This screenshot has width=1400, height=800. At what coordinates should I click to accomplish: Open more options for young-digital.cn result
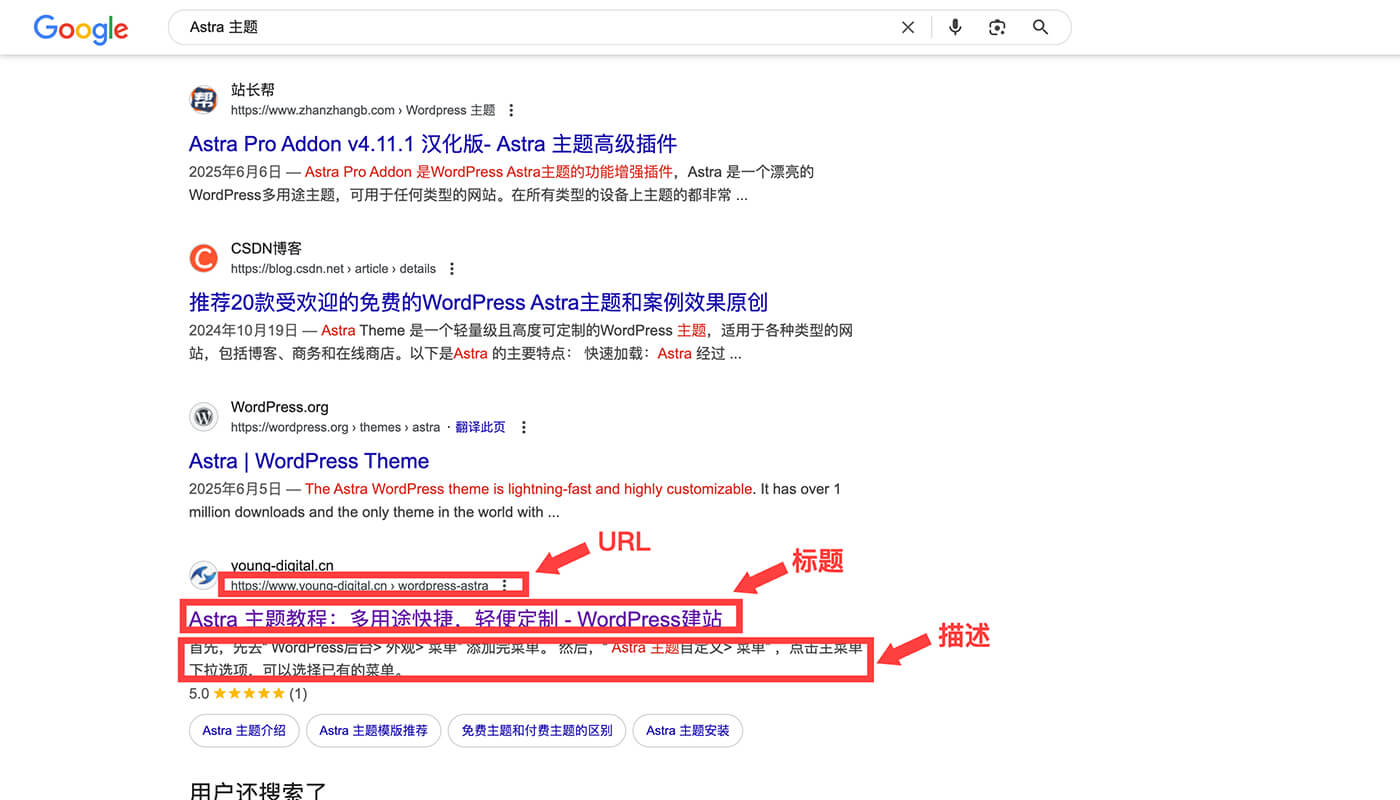tap(505, 585)
